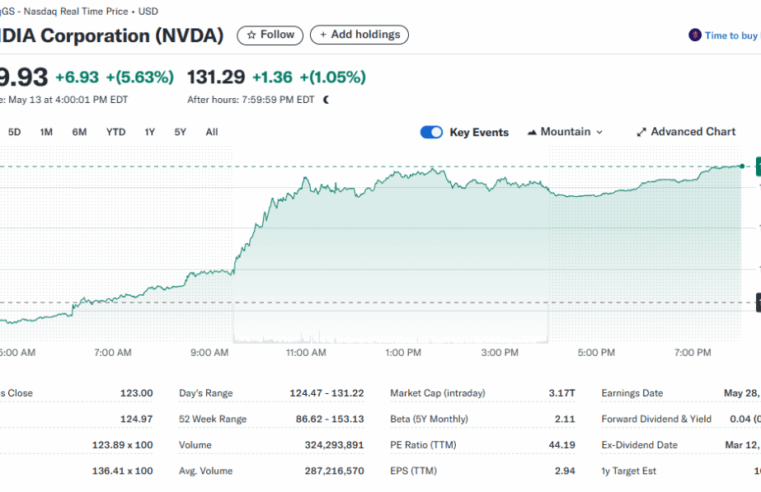Click the after hours price 131.29
The image size is (761, 492).
tap(216, 77)
